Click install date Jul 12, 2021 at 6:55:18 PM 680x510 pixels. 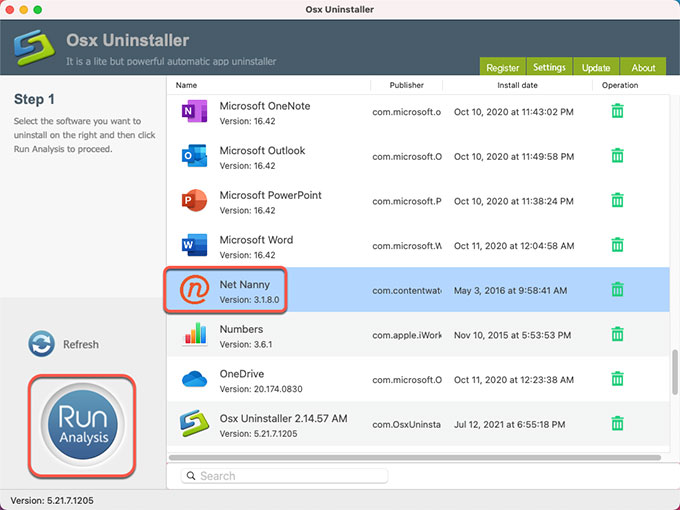[x=510, y=425]
